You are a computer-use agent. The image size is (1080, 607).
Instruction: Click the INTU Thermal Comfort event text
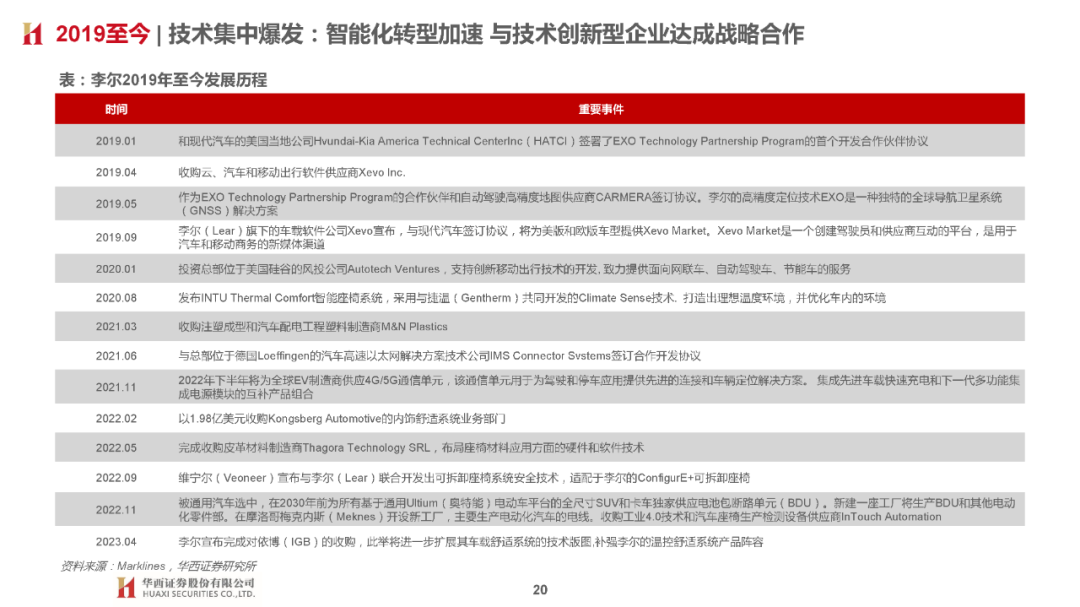coord(532,298)
